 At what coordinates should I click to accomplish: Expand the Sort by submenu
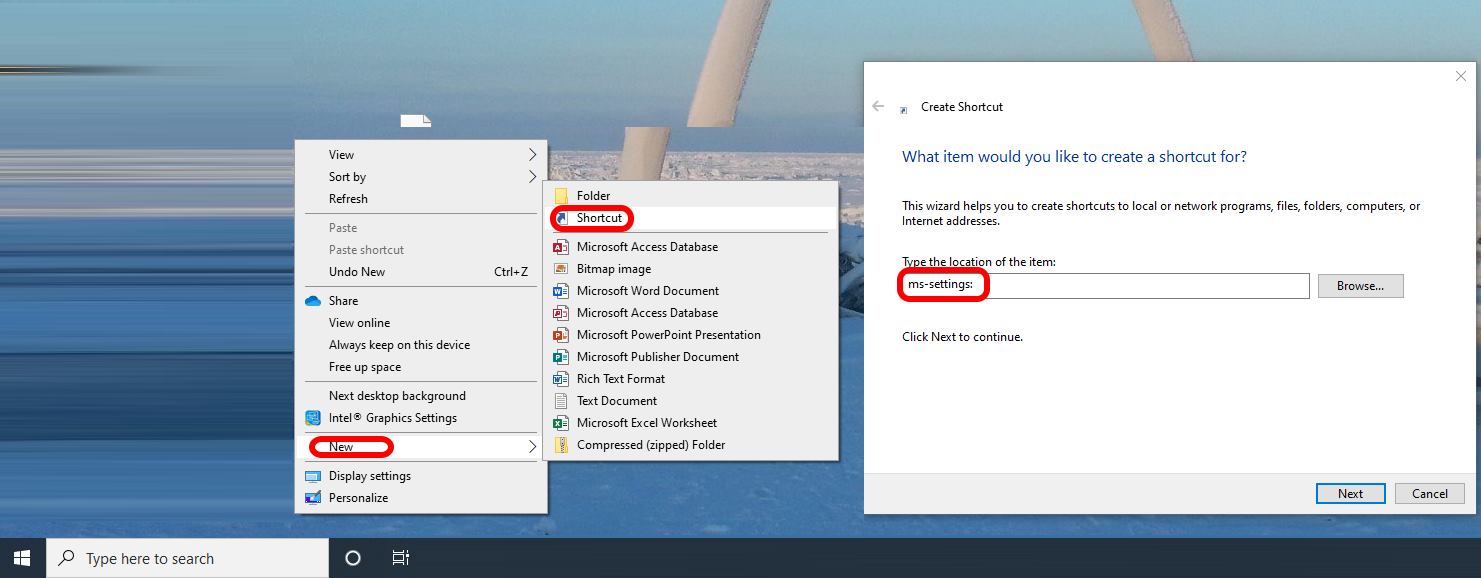346,176
